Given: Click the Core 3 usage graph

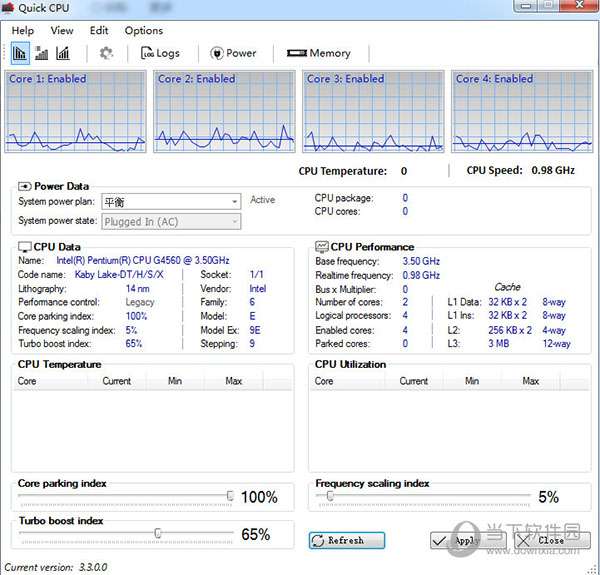Looking at the screenshot, I should coord(373,112).
